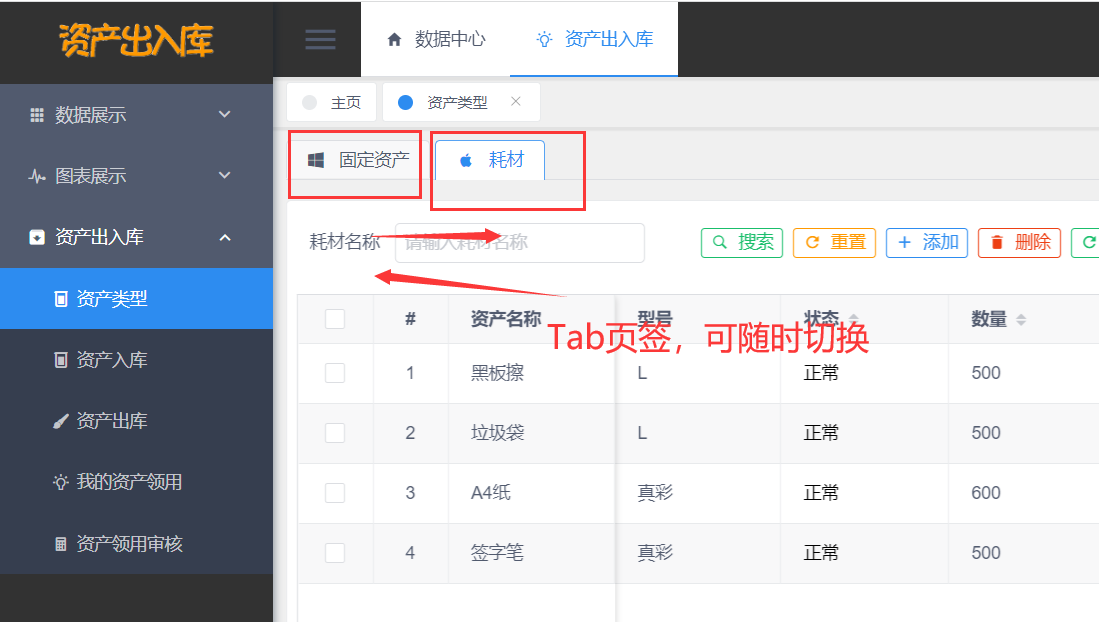Switch to the 固定资产 tab
This screenshot has width=1099, height=622.
[x=359, y=161]
